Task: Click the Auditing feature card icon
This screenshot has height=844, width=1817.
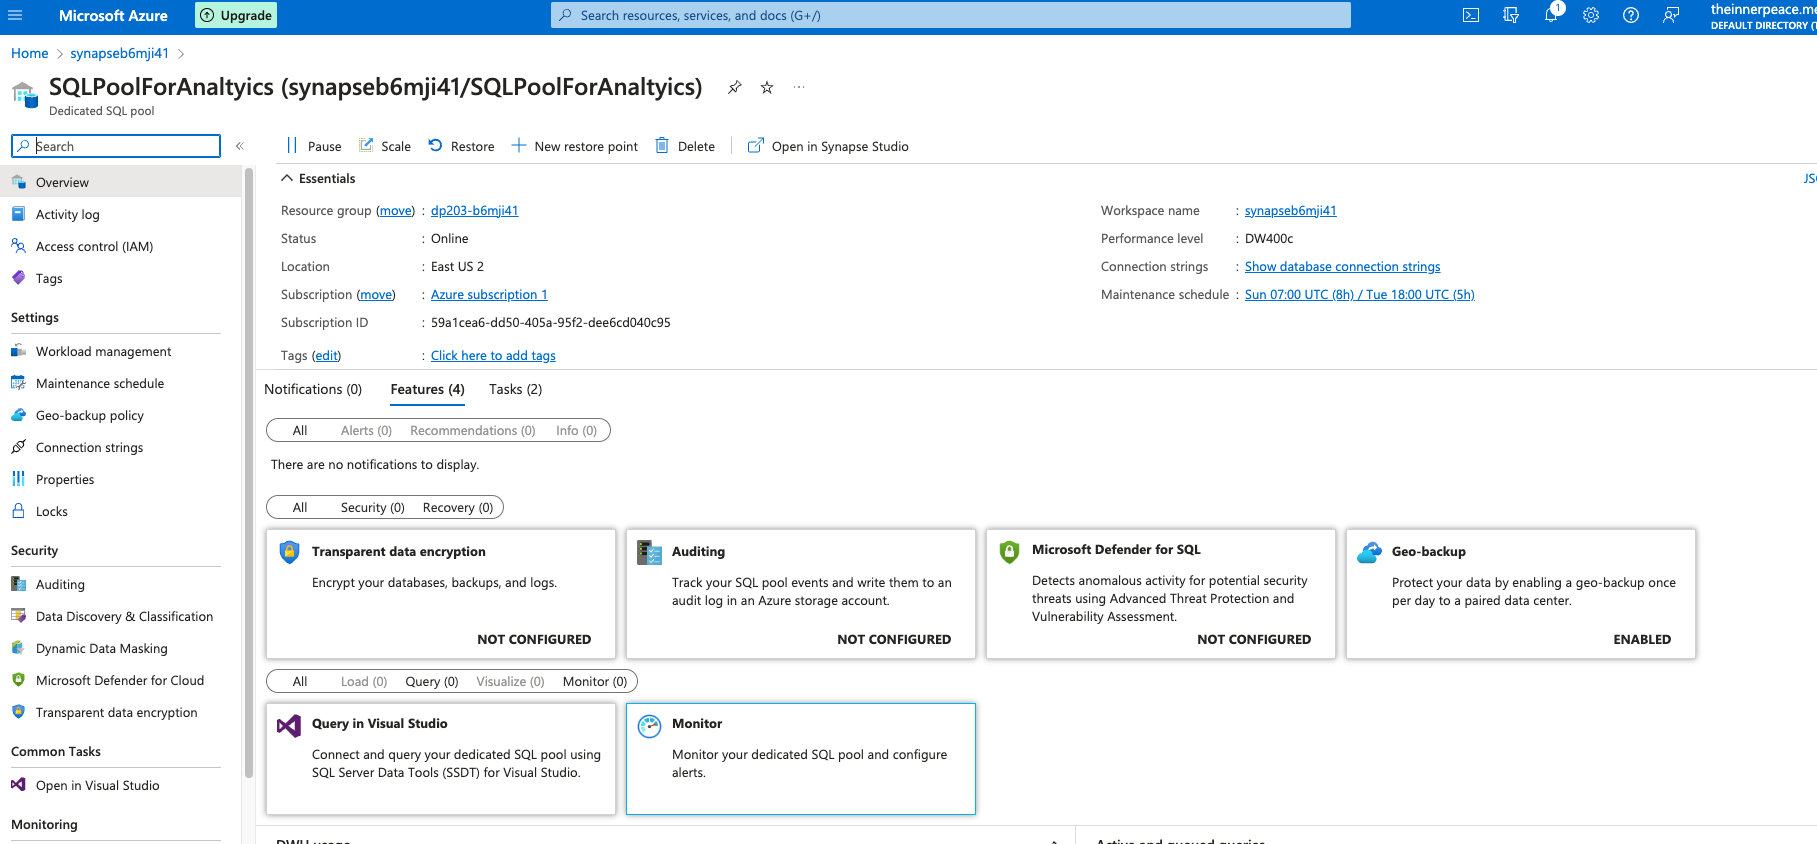Action: pos(649,552)
